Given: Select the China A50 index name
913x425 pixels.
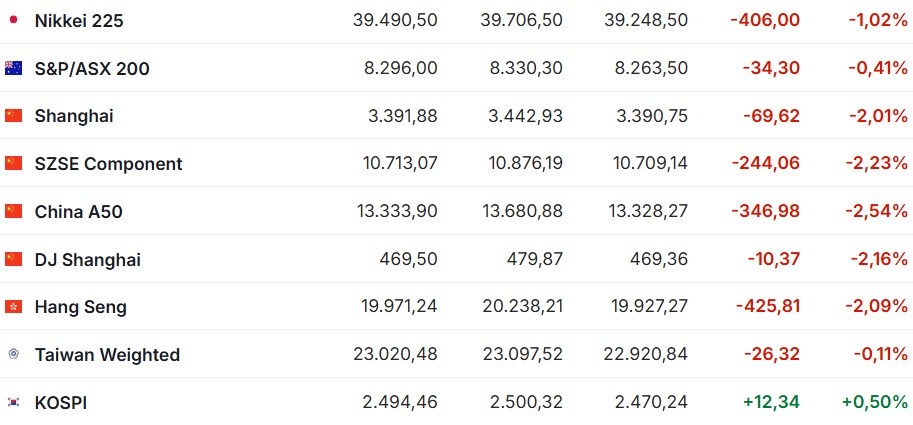Looking at the screenshot, I should coord(79,211).
